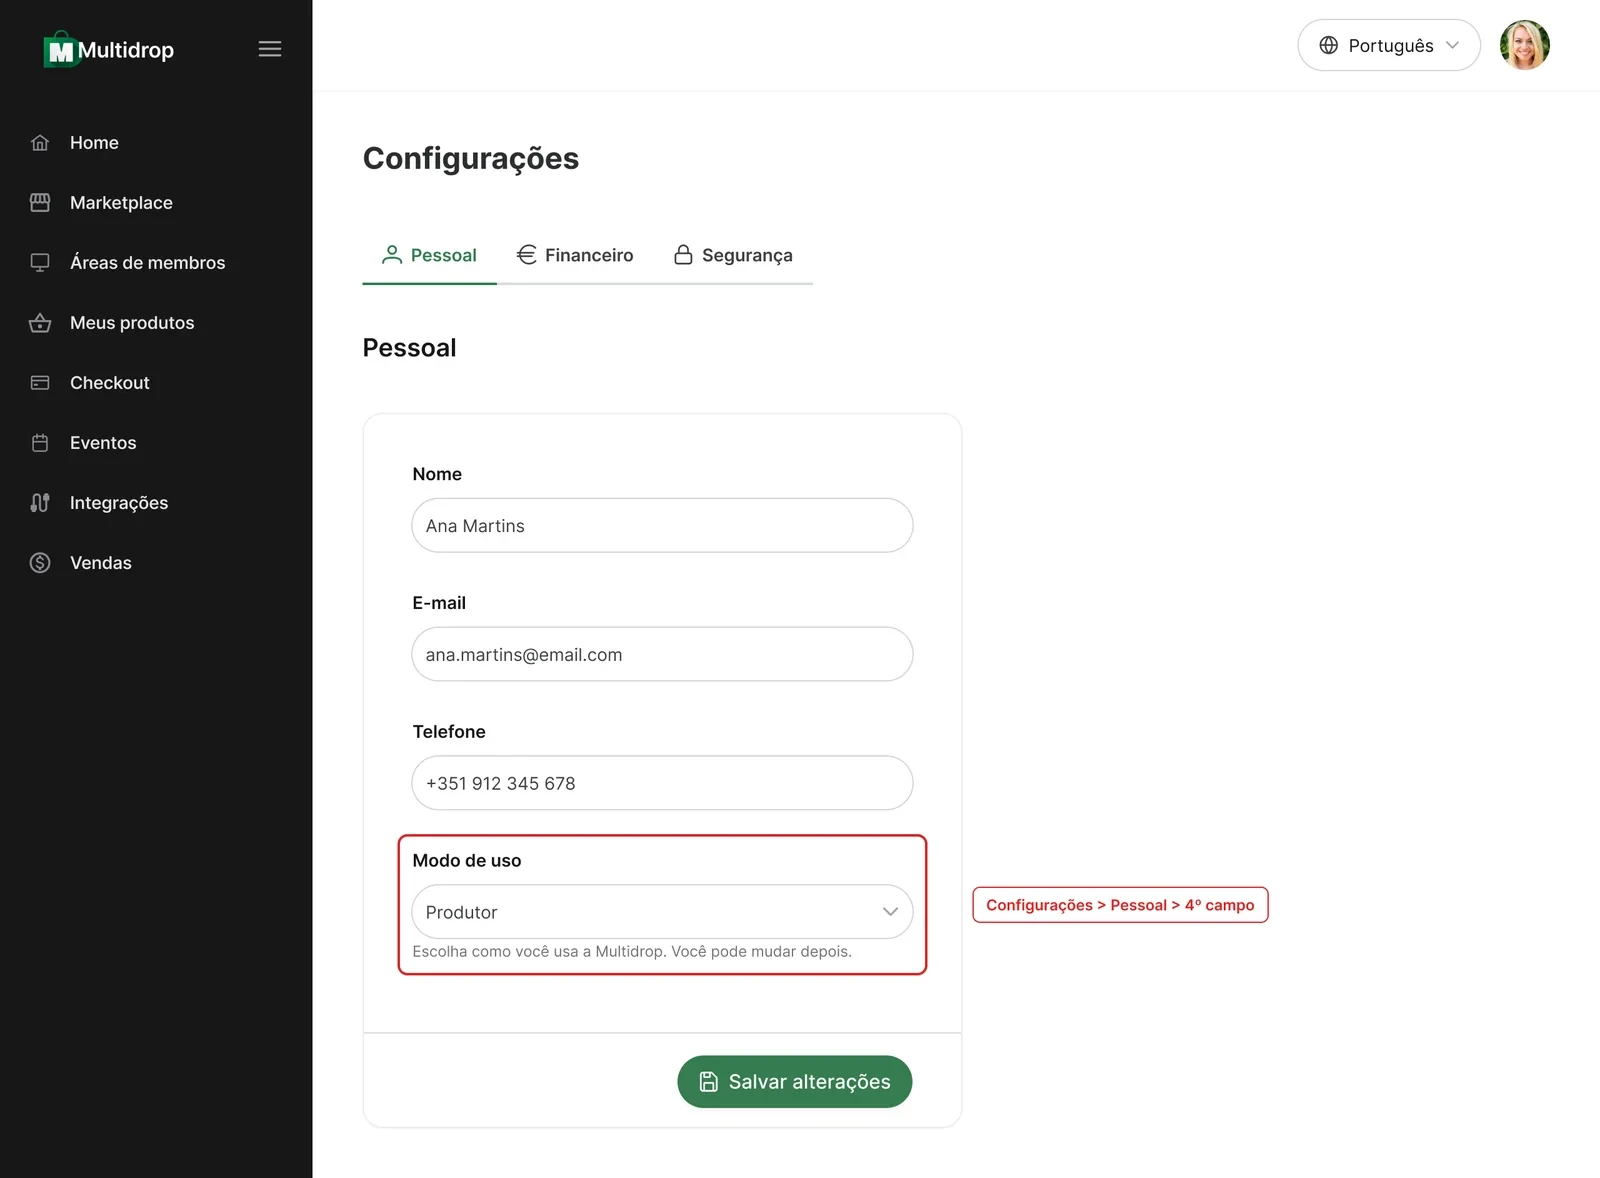Click the floppy-disk save icon
This screenshot has width=1600, height=1178.
pyautogui.click(x=708, y=1082)
